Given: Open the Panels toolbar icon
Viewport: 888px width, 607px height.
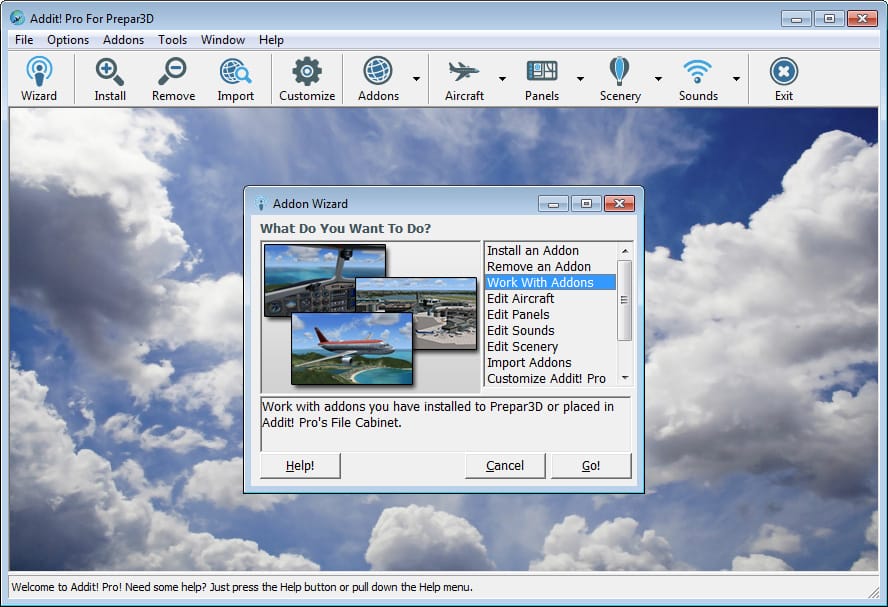Looking at the screenshot, I should (542, 78).
